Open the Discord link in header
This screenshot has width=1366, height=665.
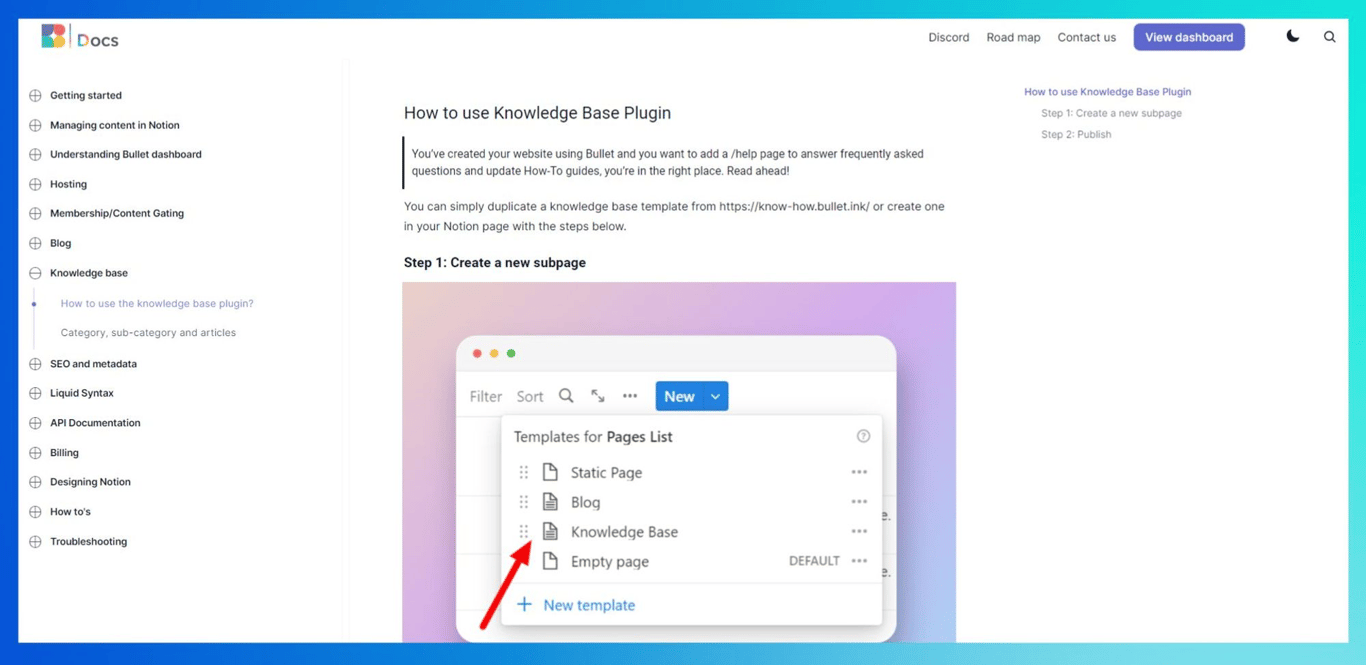pyautogui.click(x=948, y=37)
